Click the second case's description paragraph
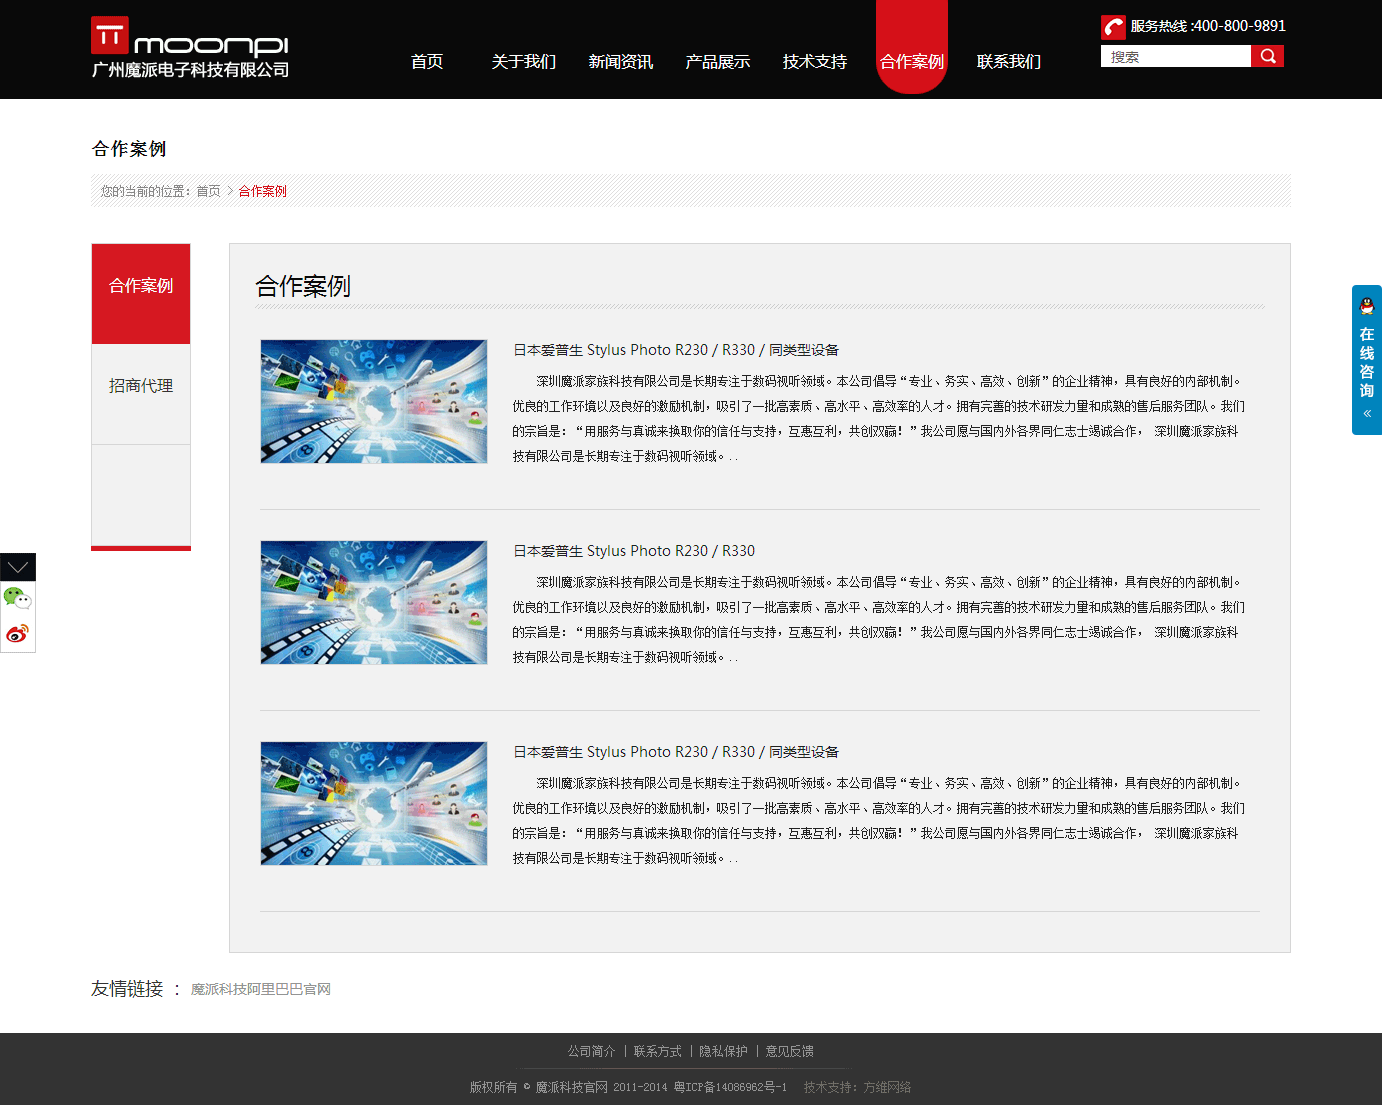This screenshot has width=1382, height=1105. point(879,619)
